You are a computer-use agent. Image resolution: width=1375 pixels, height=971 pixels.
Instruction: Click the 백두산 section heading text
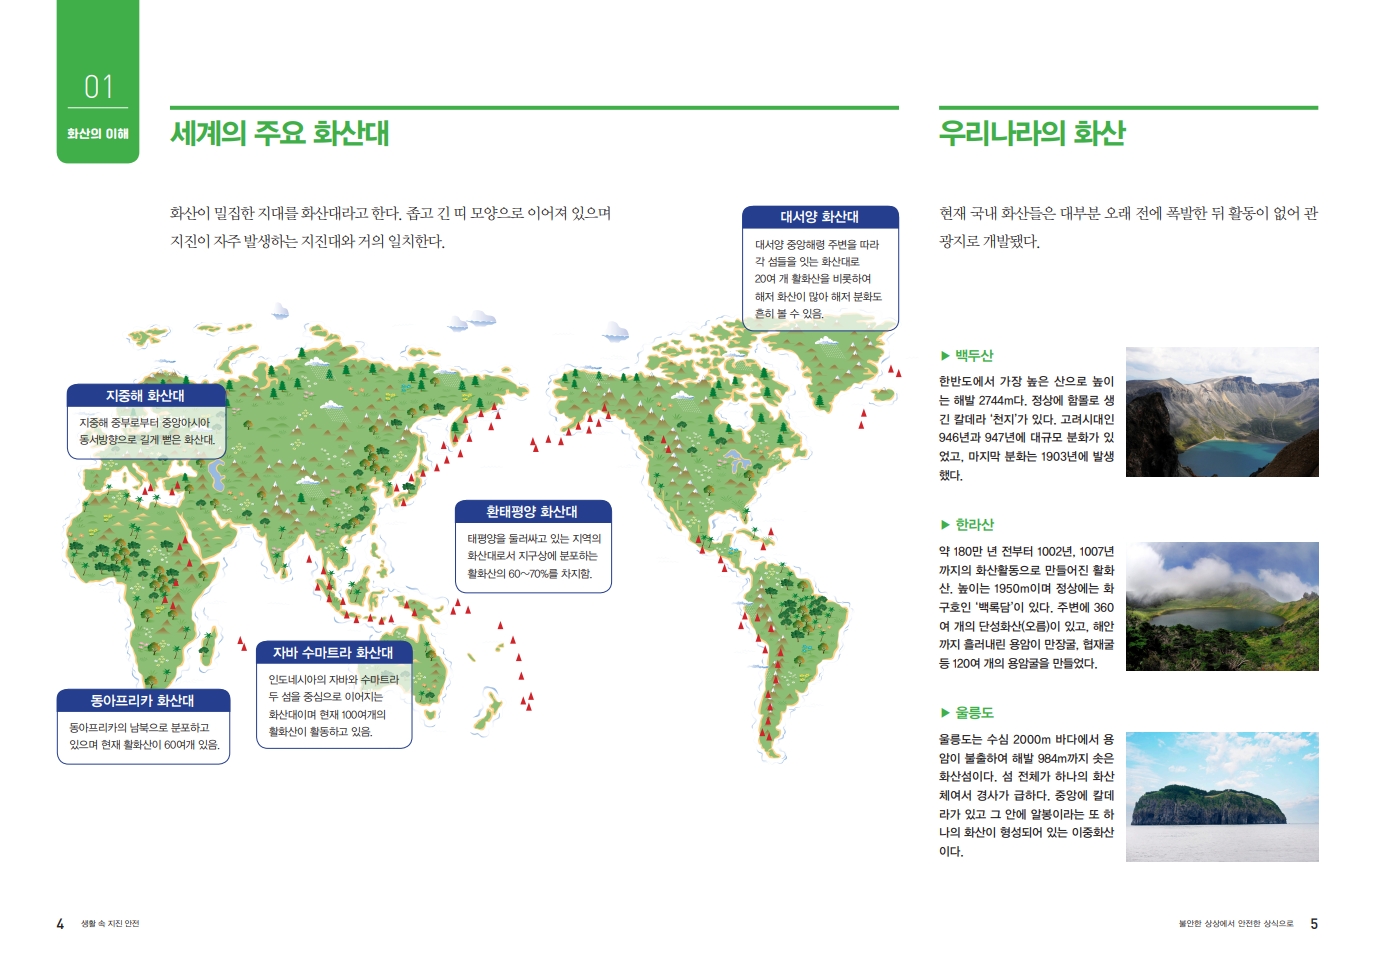click(974, 356)
